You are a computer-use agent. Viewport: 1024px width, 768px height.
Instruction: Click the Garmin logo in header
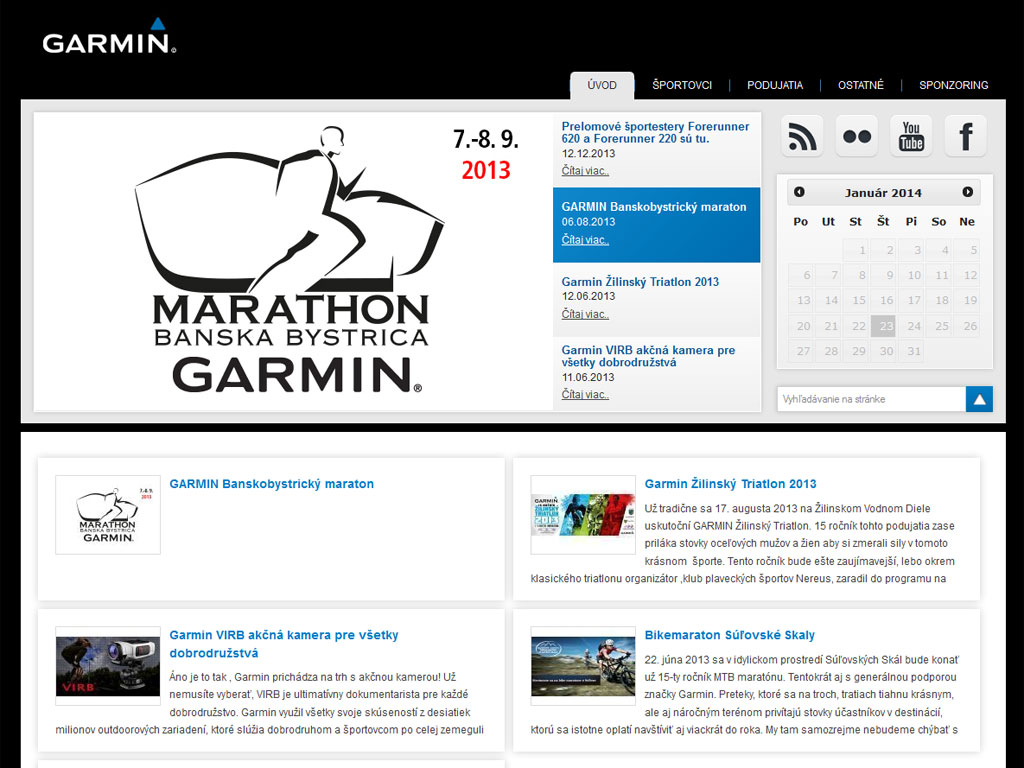coord(109,37)
